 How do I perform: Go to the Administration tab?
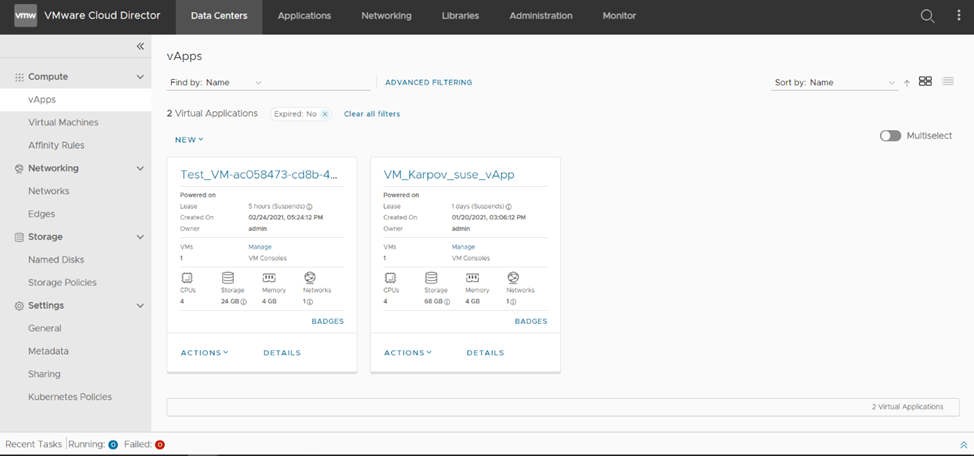pyautogui.click(x=540, y=16)
